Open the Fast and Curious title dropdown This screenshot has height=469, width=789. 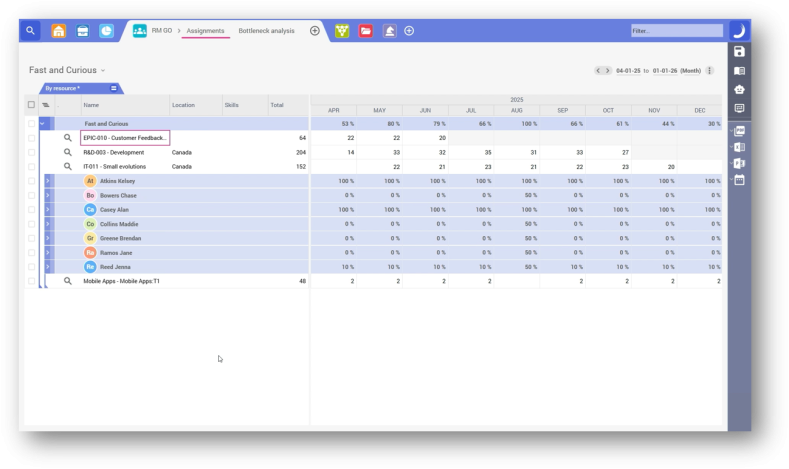click(103, 70)
